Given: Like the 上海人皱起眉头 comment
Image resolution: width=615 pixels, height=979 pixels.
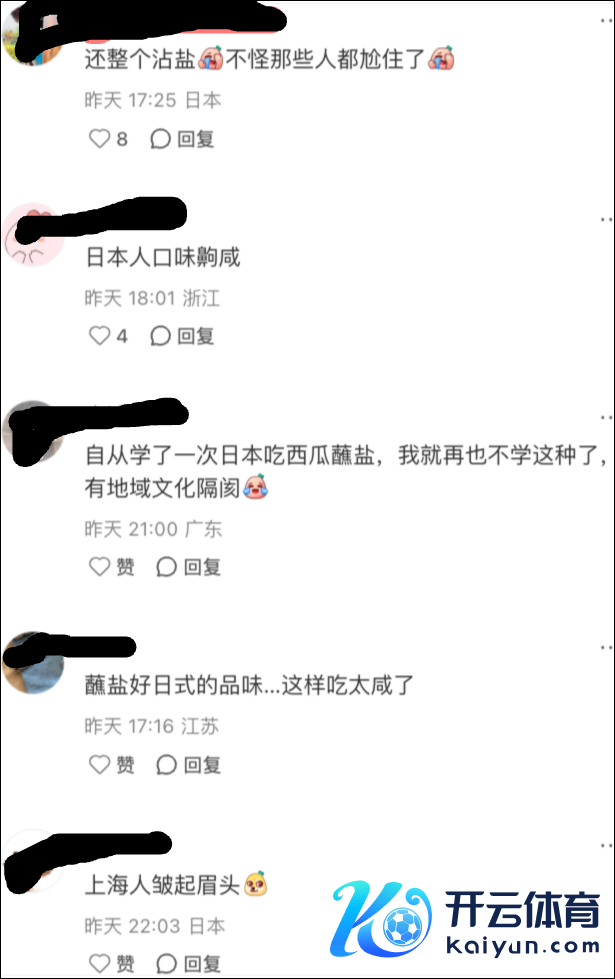Looking at the screenshot, I should pos(99,963).
